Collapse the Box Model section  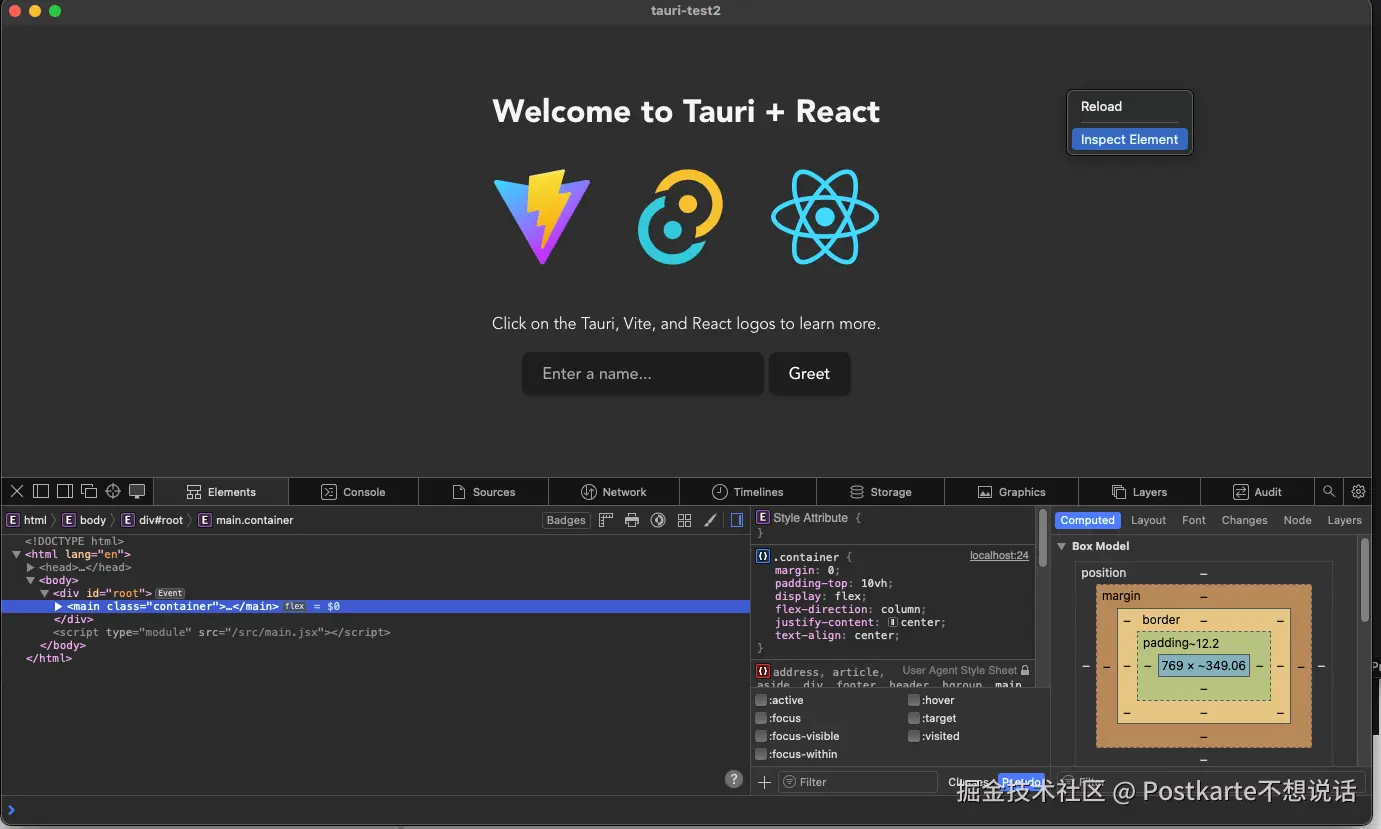[x=1062, y=546]
